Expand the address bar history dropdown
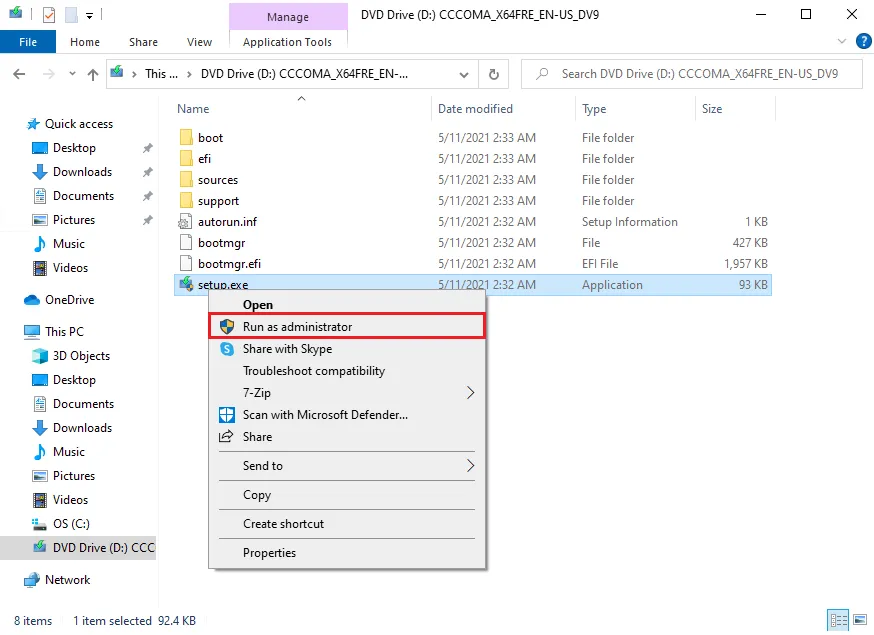The height and width of the screenshot is (635, 874). pos(464,74)
